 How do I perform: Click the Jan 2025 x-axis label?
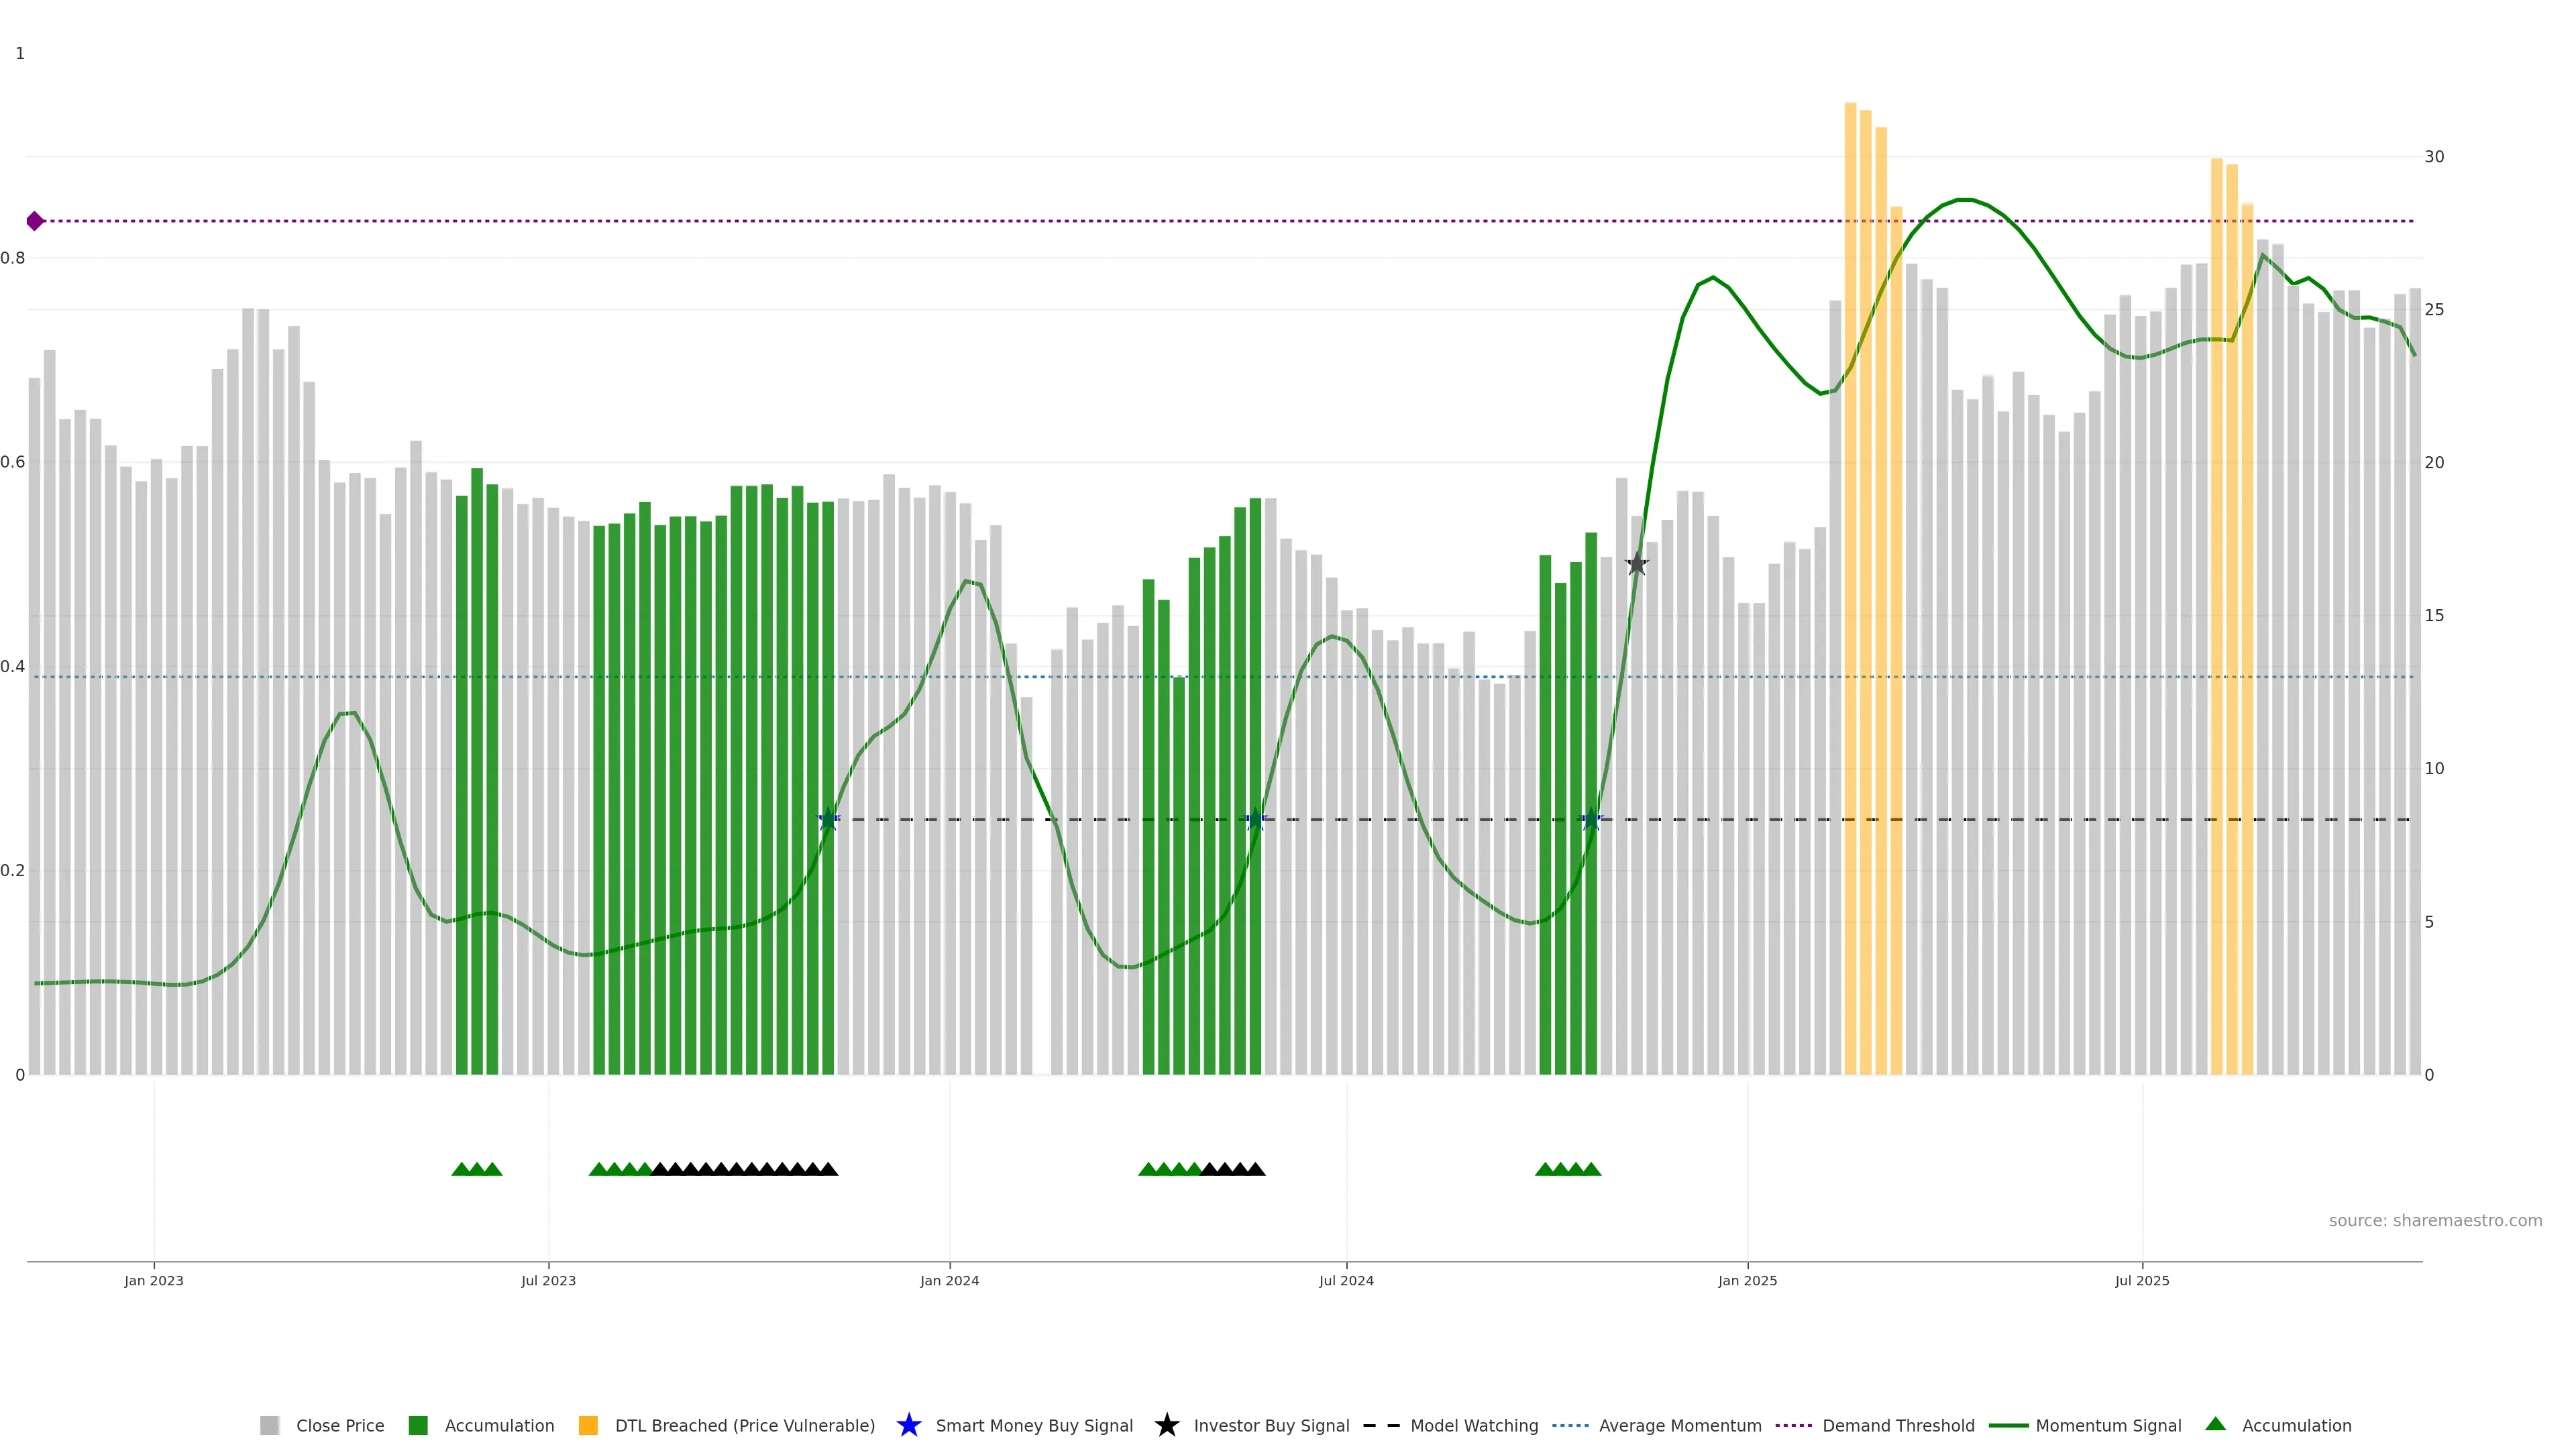tap(1747, 1281)
